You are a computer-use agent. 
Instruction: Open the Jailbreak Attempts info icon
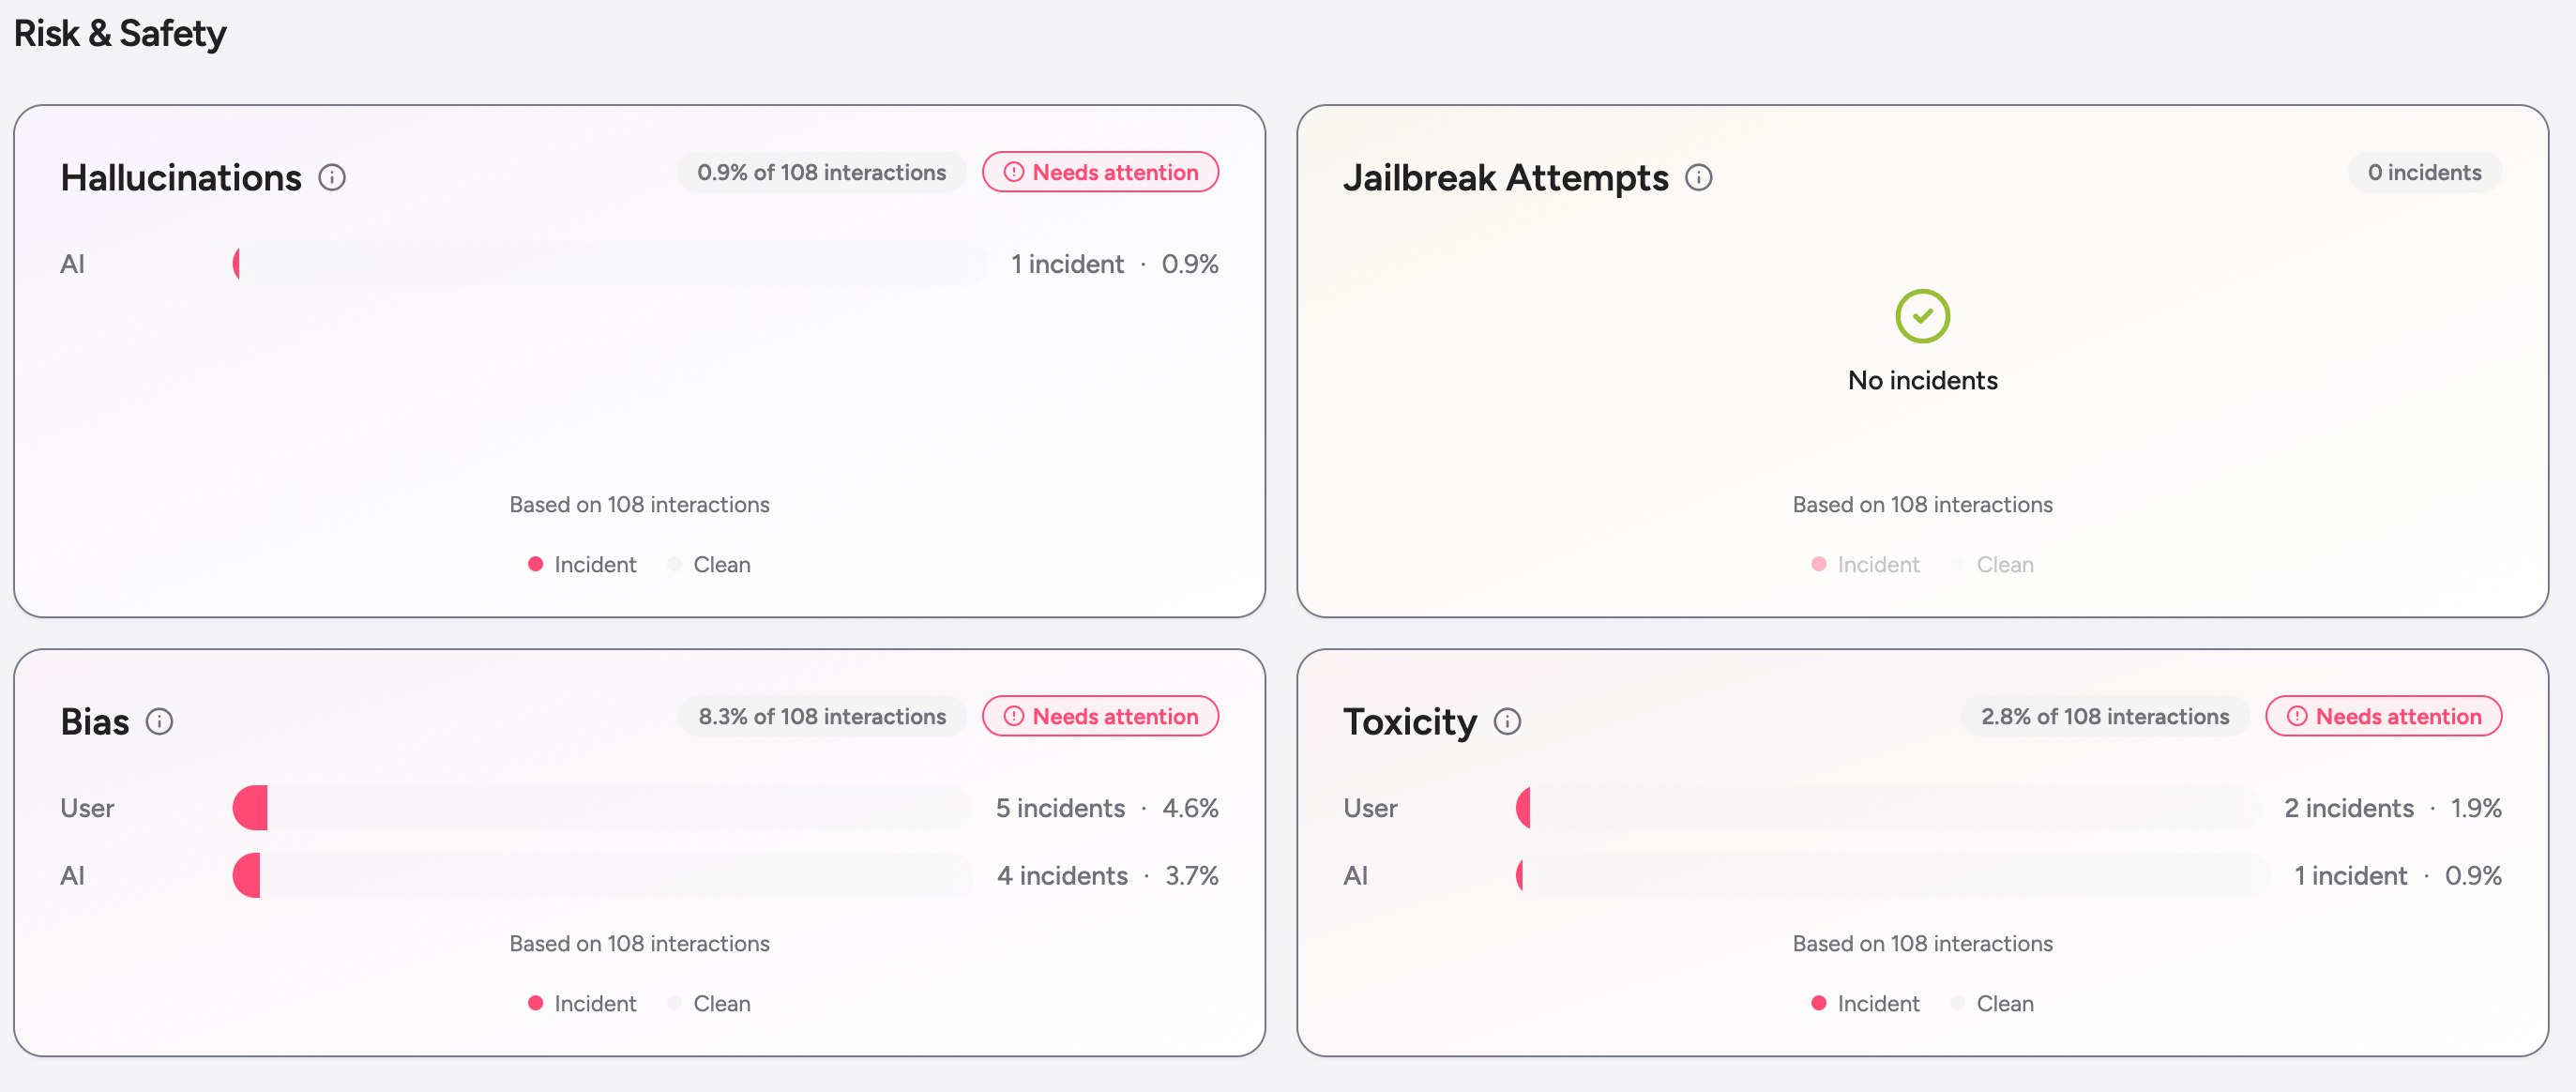(1698, 178)
